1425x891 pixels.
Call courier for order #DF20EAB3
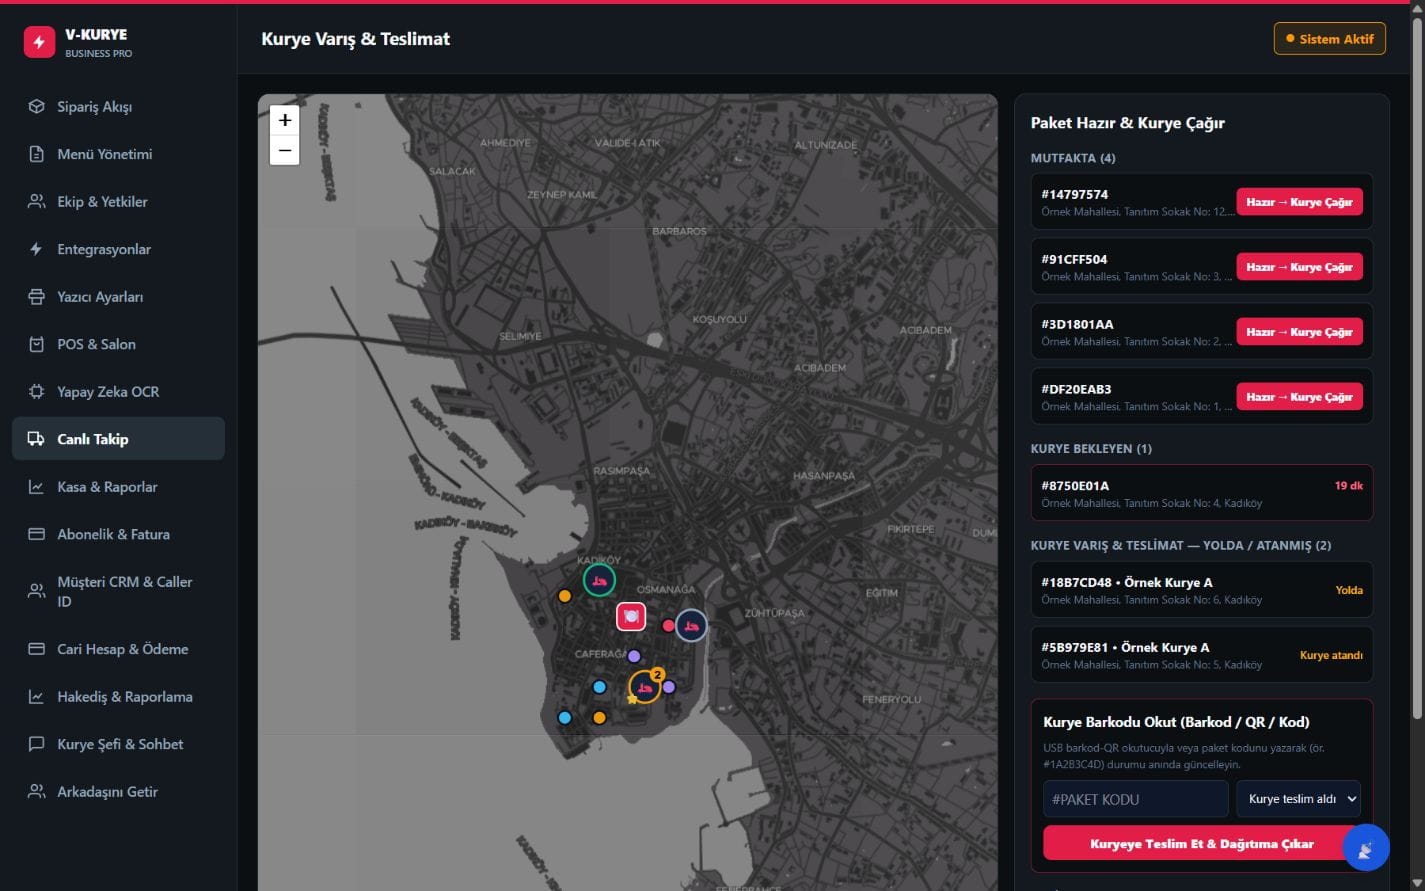(x=1299, y=397)
